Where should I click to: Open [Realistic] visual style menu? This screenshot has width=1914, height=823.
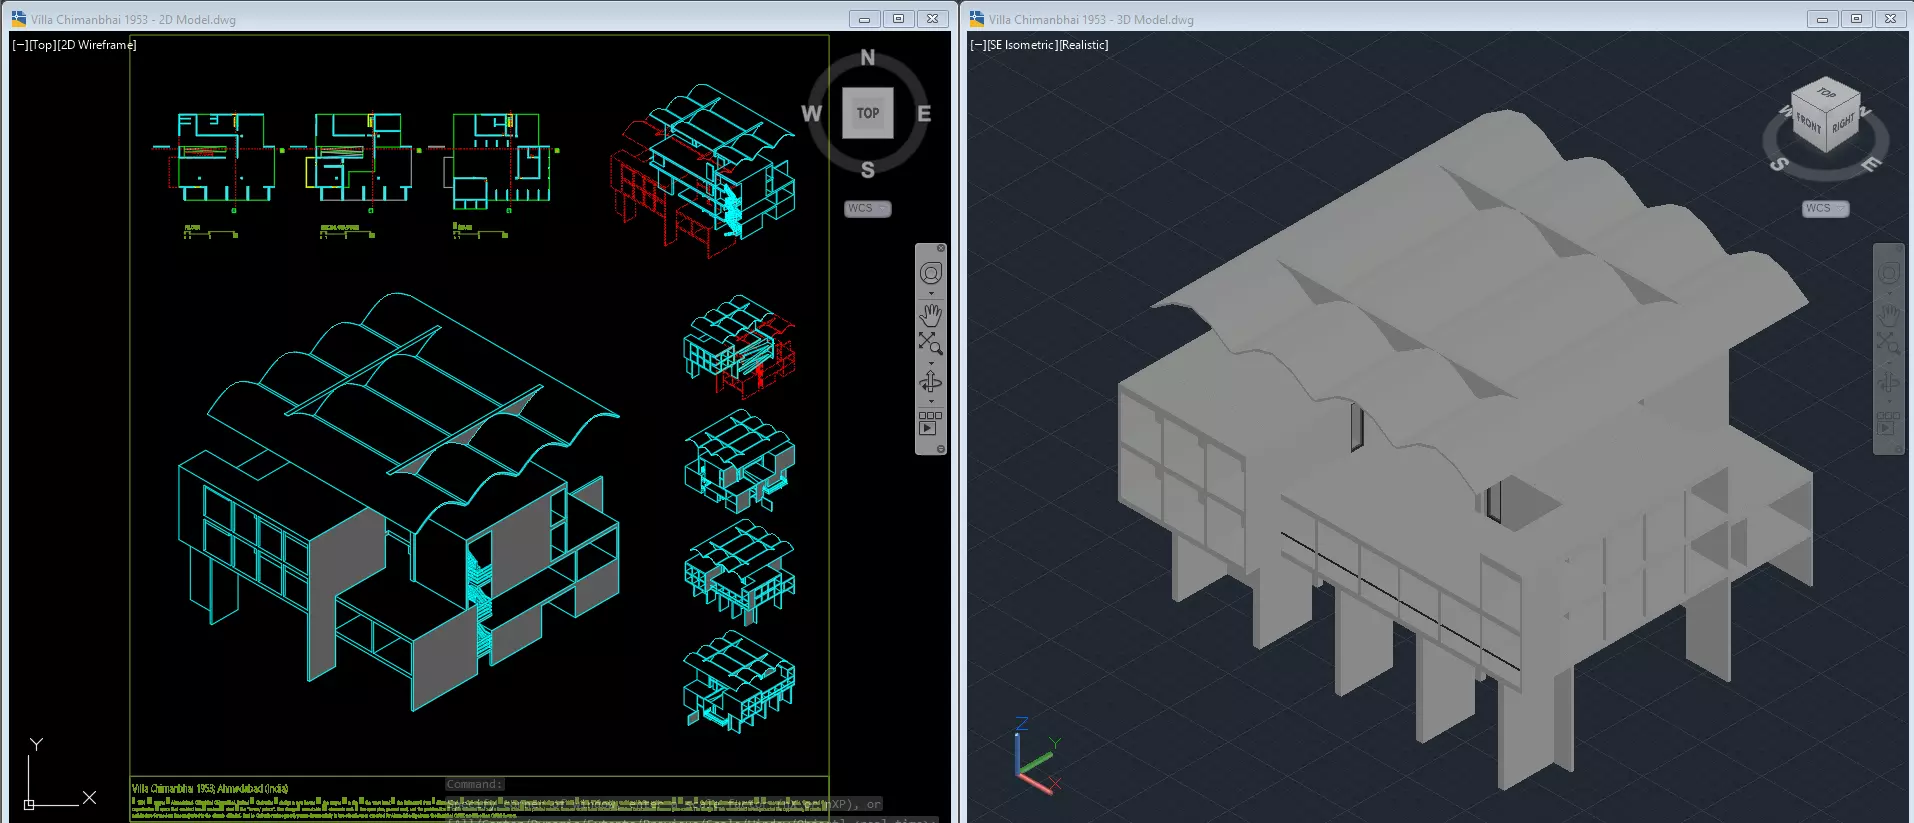point(1084,45)
